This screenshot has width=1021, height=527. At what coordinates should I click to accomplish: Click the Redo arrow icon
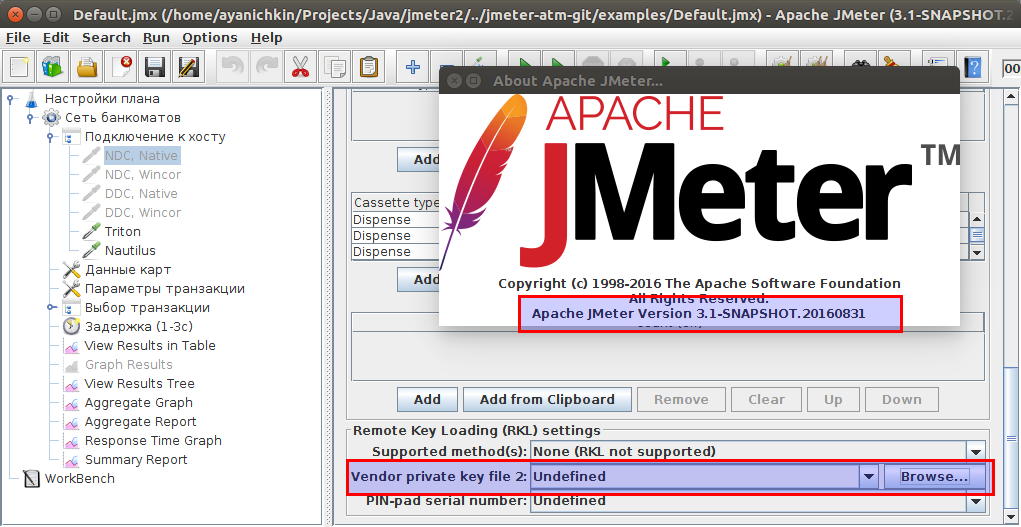click(265, 66)
